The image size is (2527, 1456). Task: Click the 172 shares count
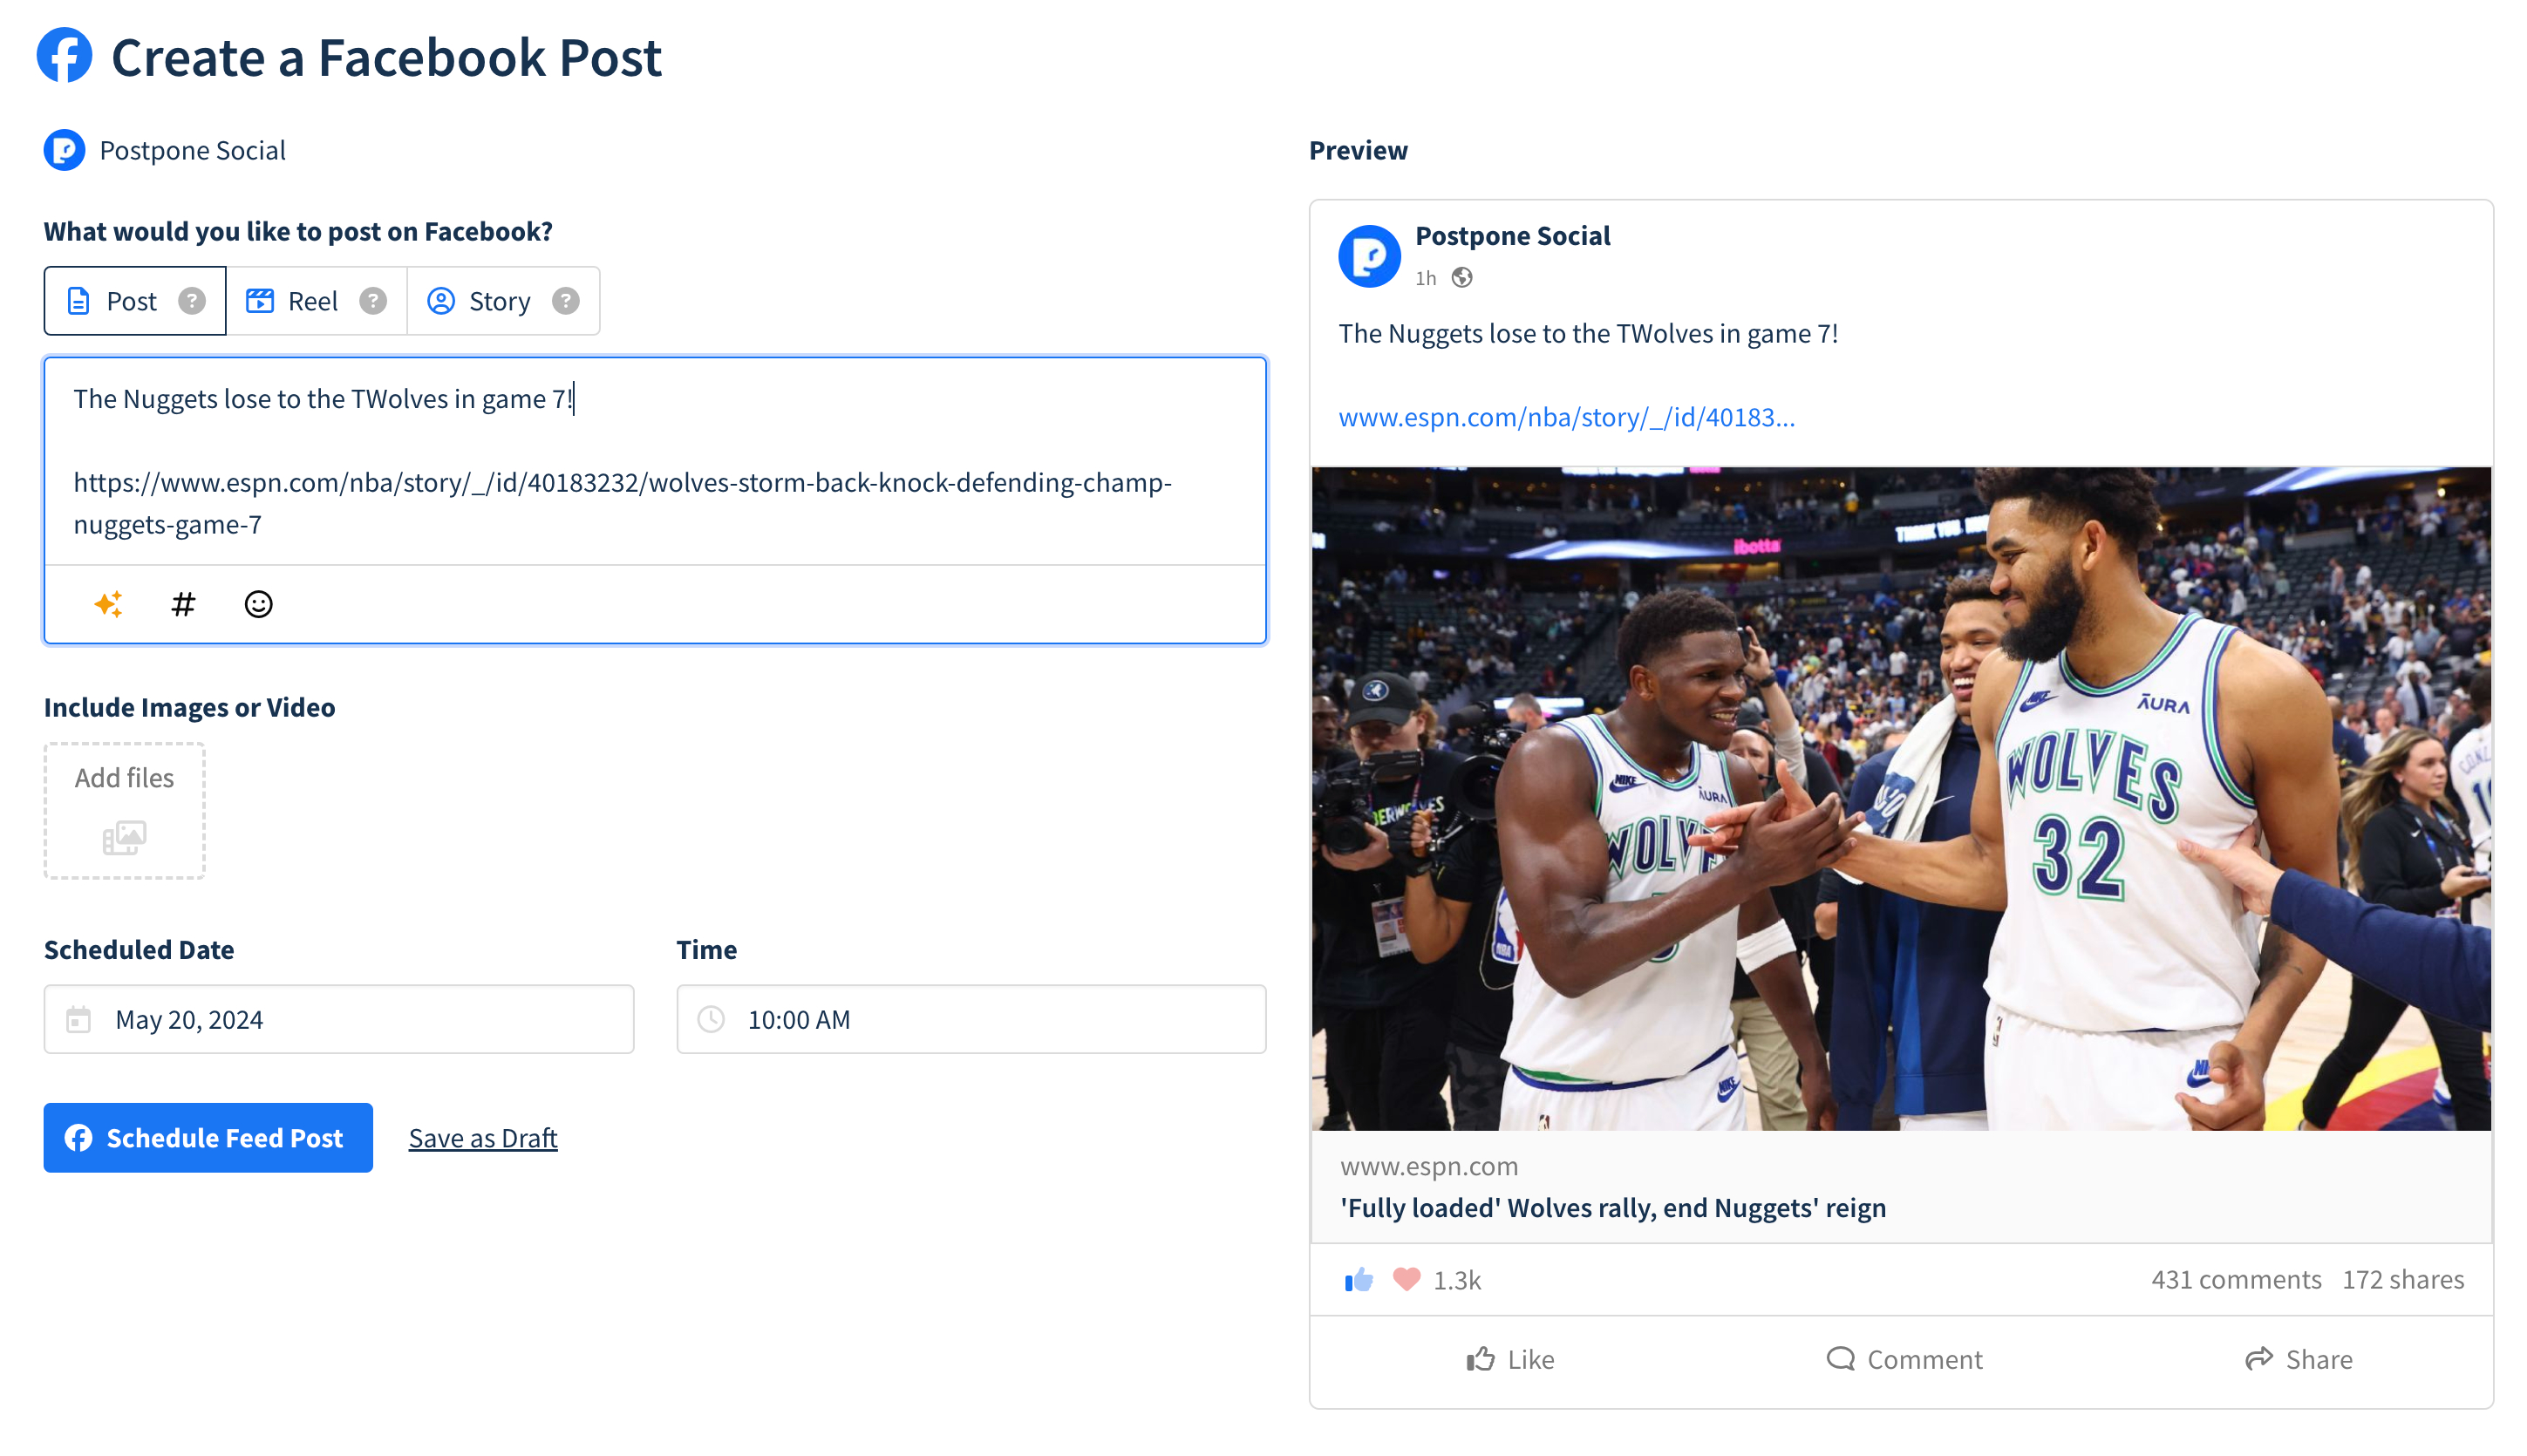[2403, 1279]
